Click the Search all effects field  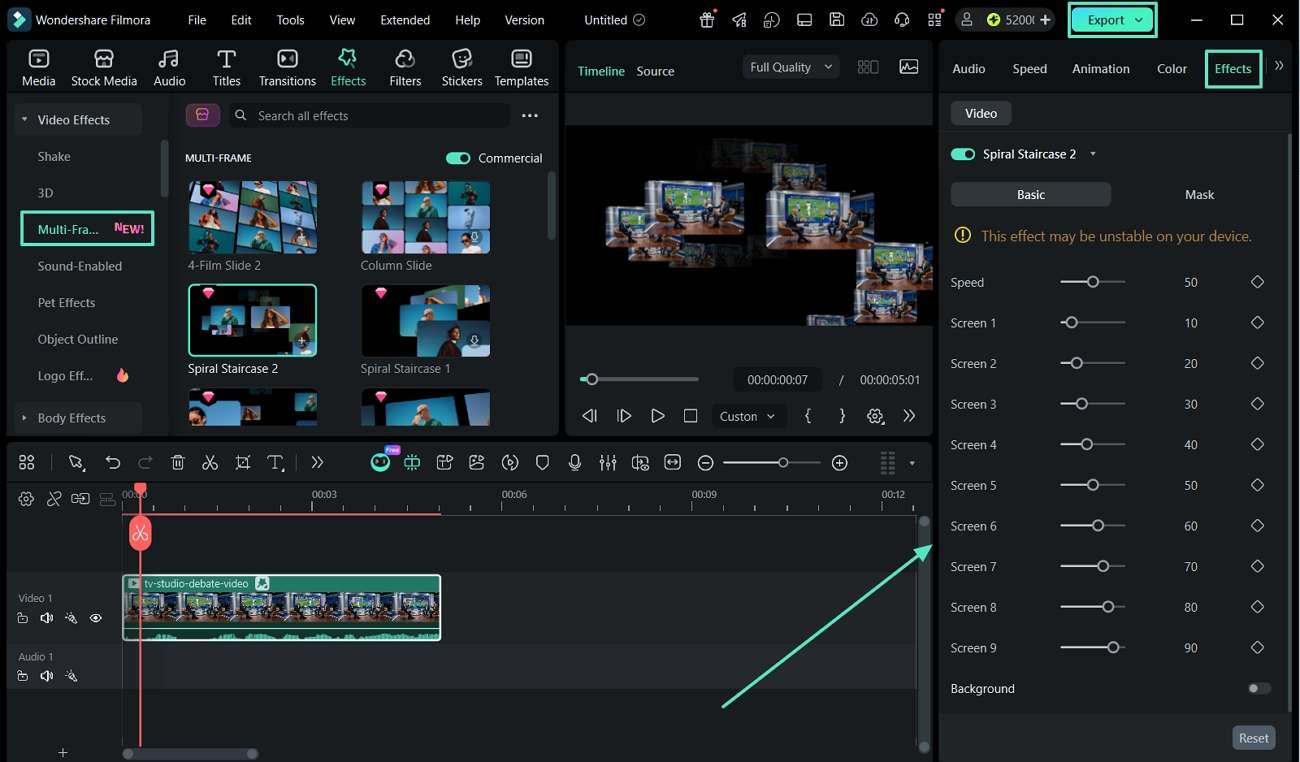coord(368,116)
